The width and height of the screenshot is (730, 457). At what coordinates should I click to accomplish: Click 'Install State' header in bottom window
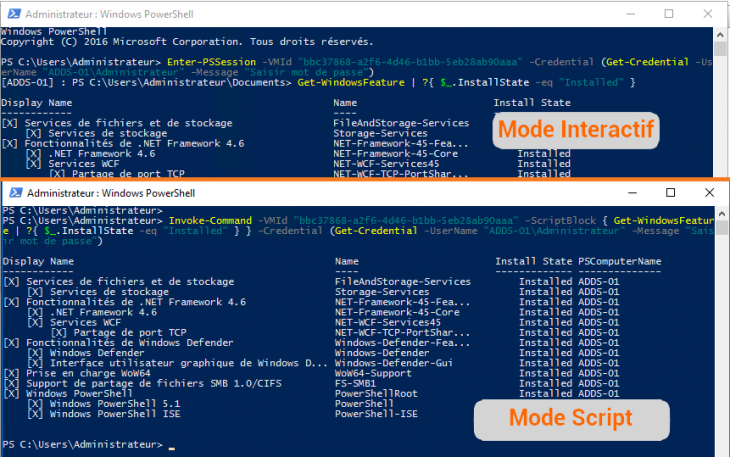(534, 262)
